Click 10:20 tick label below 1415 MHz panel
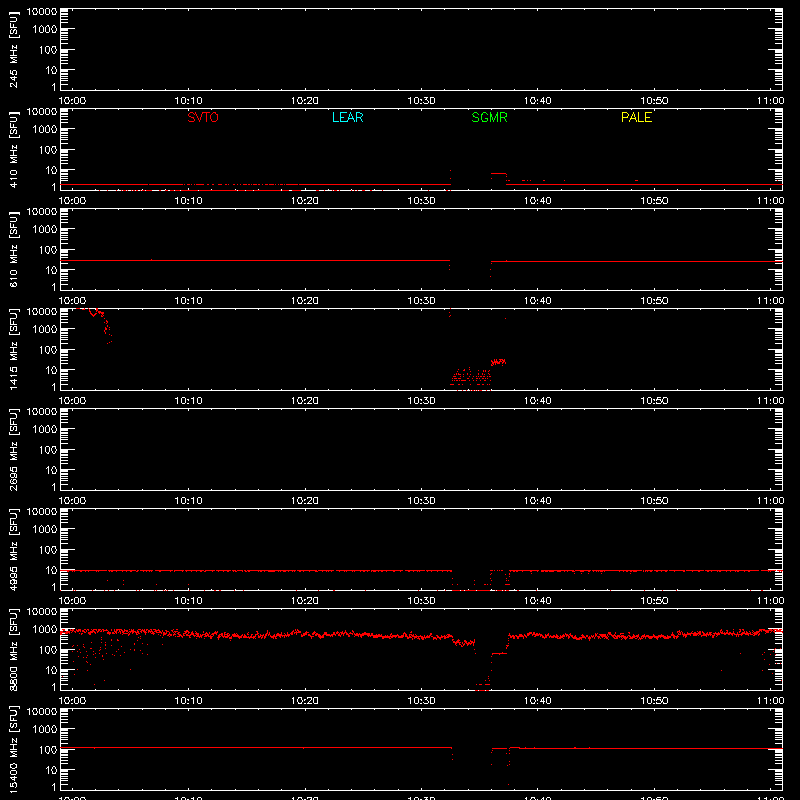 (305, 401)
